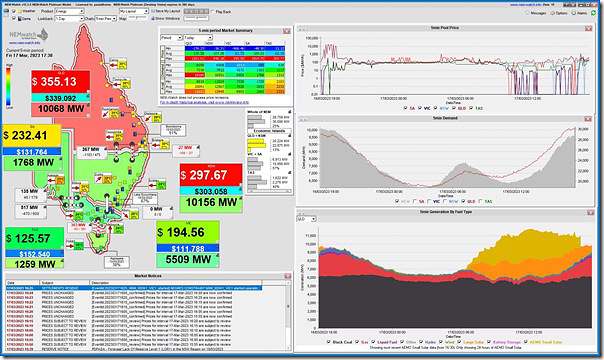Click the 267 MW interconnector flow box
604x360 pixels.
(x=91, y=152)
